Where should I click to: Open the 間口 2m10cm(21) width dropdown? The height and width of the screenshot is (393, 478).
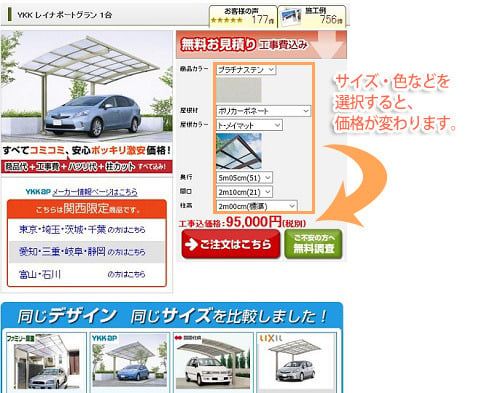(244, 192)
